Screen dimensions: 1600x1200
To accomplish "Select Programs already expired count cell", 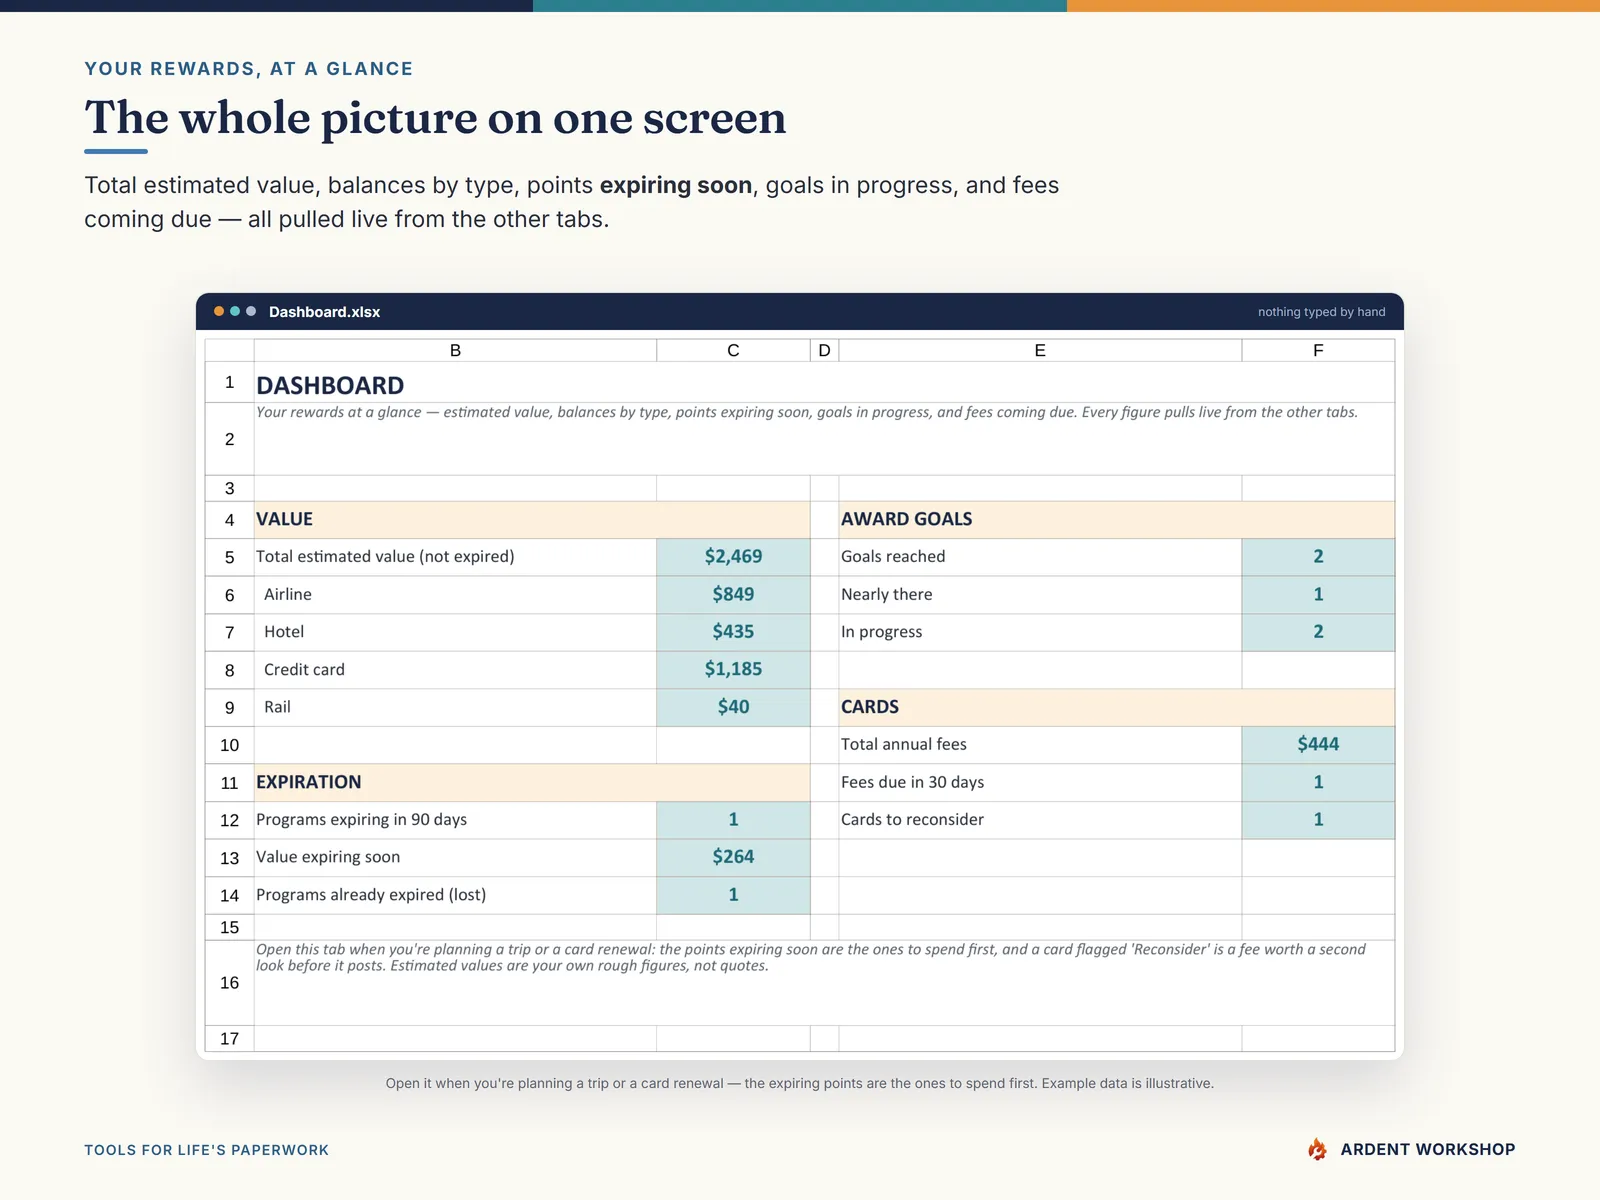I will pyautogui.click(x=733, y=895).
